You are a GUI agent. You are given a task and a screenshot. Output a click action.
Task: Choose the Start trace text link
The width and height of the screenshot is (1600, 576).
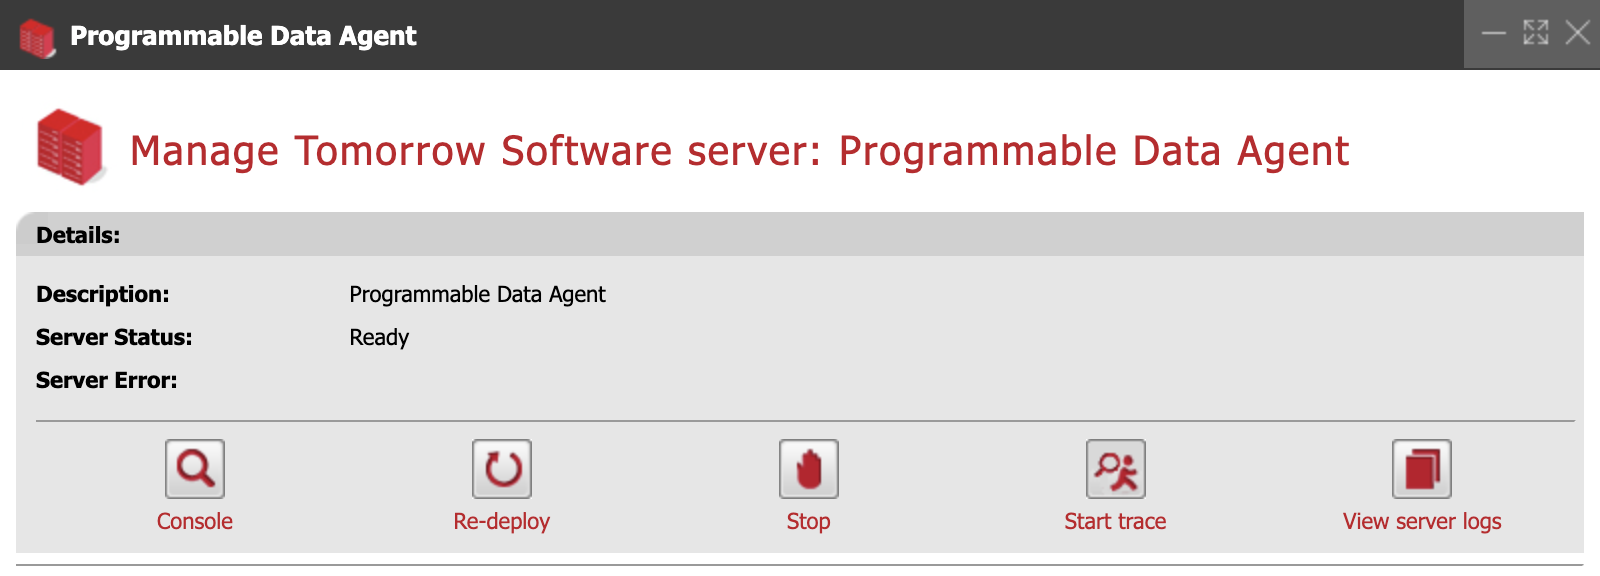tap(1115, 522)
